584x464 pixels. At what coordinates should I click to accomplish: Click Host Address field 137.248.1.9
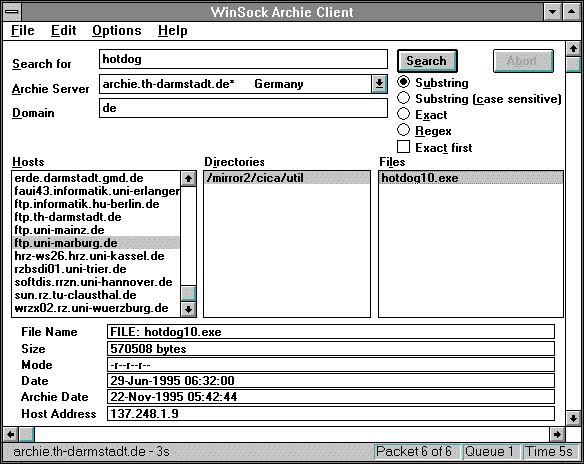pos(331,413)
